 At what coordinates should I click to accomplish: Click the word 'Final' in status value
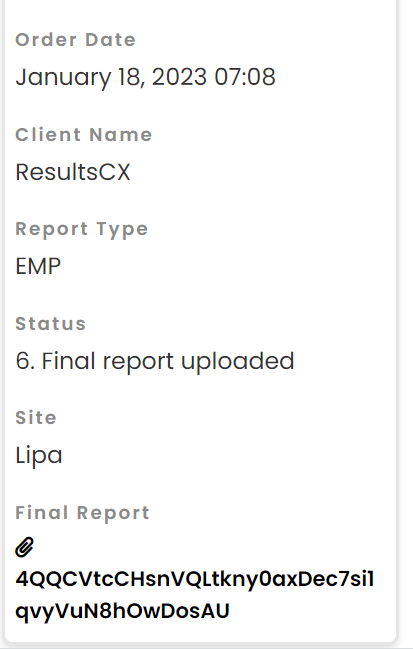point(68,361)
